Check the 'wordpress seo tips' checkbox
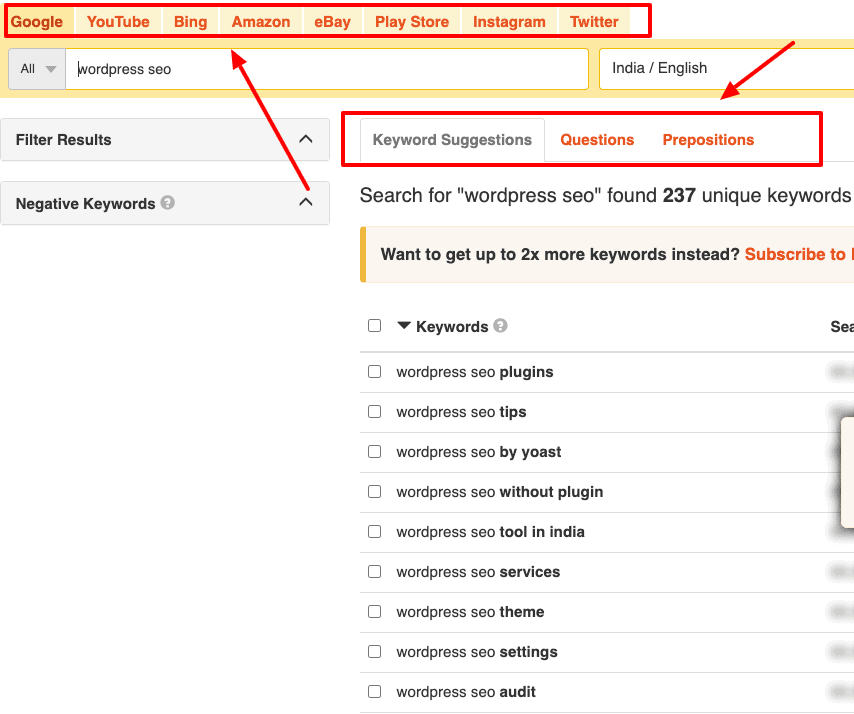854x714 pixels. click(374, 411)
